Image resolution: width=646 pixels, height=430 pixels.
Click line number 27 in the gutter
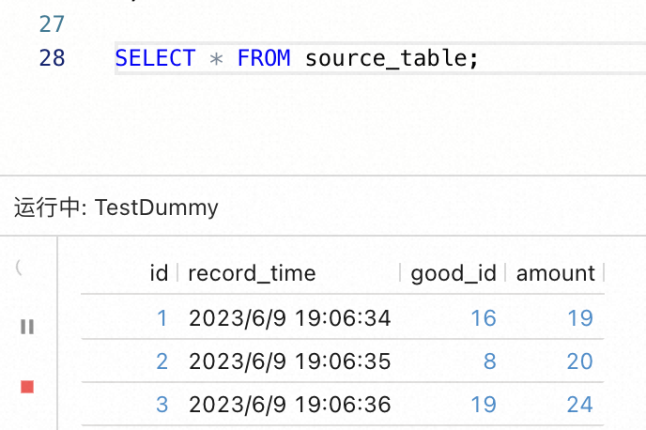coord(51,24)
